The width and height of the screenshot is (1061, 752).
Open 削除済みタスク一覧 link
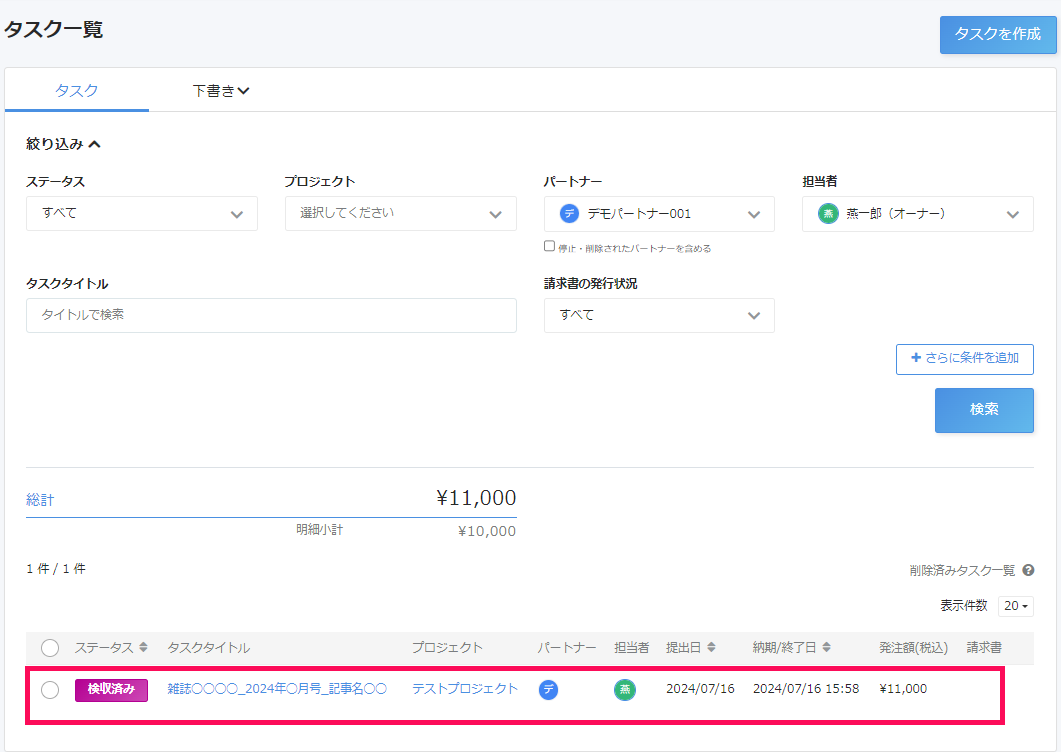(x=962, y=571)
